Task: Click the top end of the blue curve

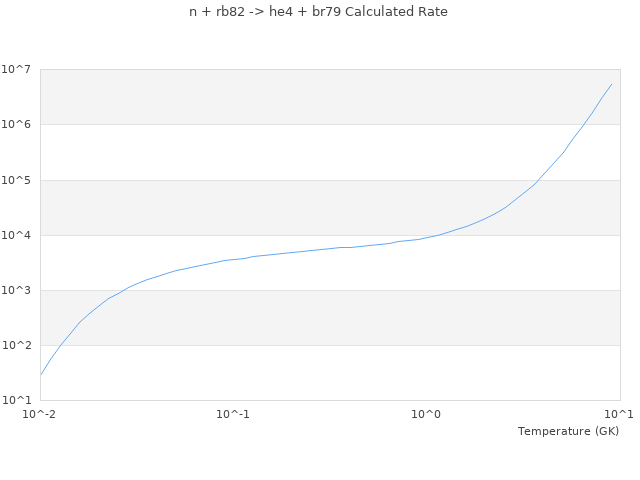Action: point(611,84)
